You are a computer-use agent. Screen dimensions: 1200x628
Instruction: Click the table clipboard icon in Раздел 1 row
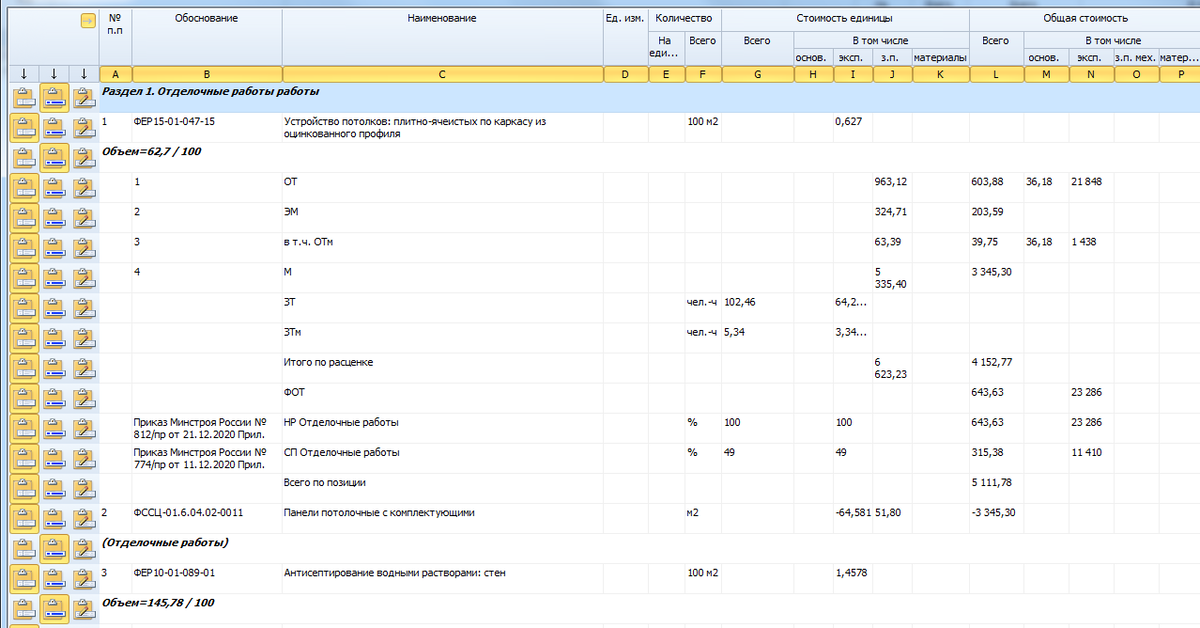[24, 98]
